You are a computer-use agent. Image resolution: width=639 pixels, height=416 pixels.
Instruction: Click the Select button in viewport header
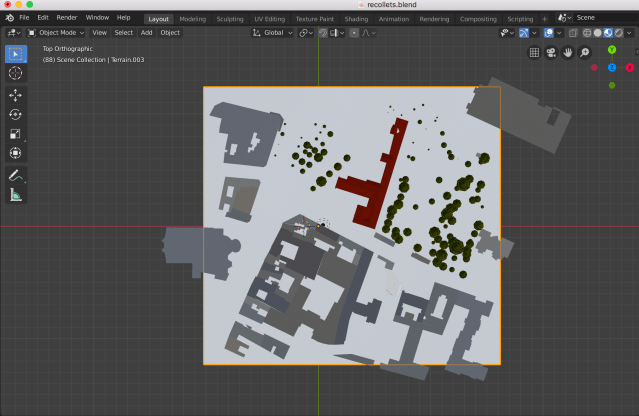point(123,32)
